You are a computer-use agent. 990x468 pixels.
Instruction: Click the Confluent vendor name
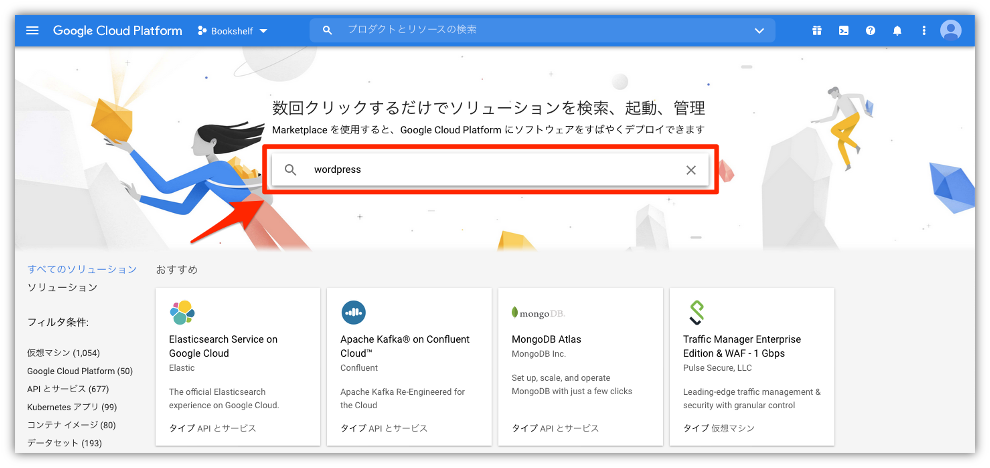[359, 368]
